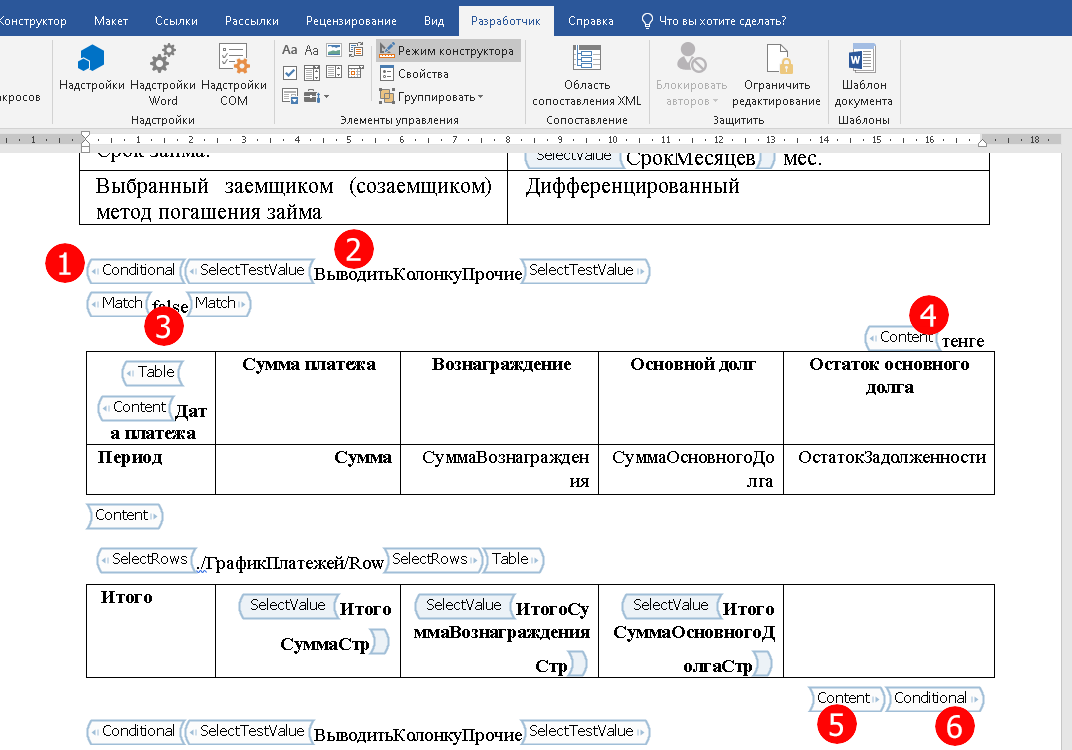
Task: Open the Надстройки add-ins store
Action: [x=92, y=67]
